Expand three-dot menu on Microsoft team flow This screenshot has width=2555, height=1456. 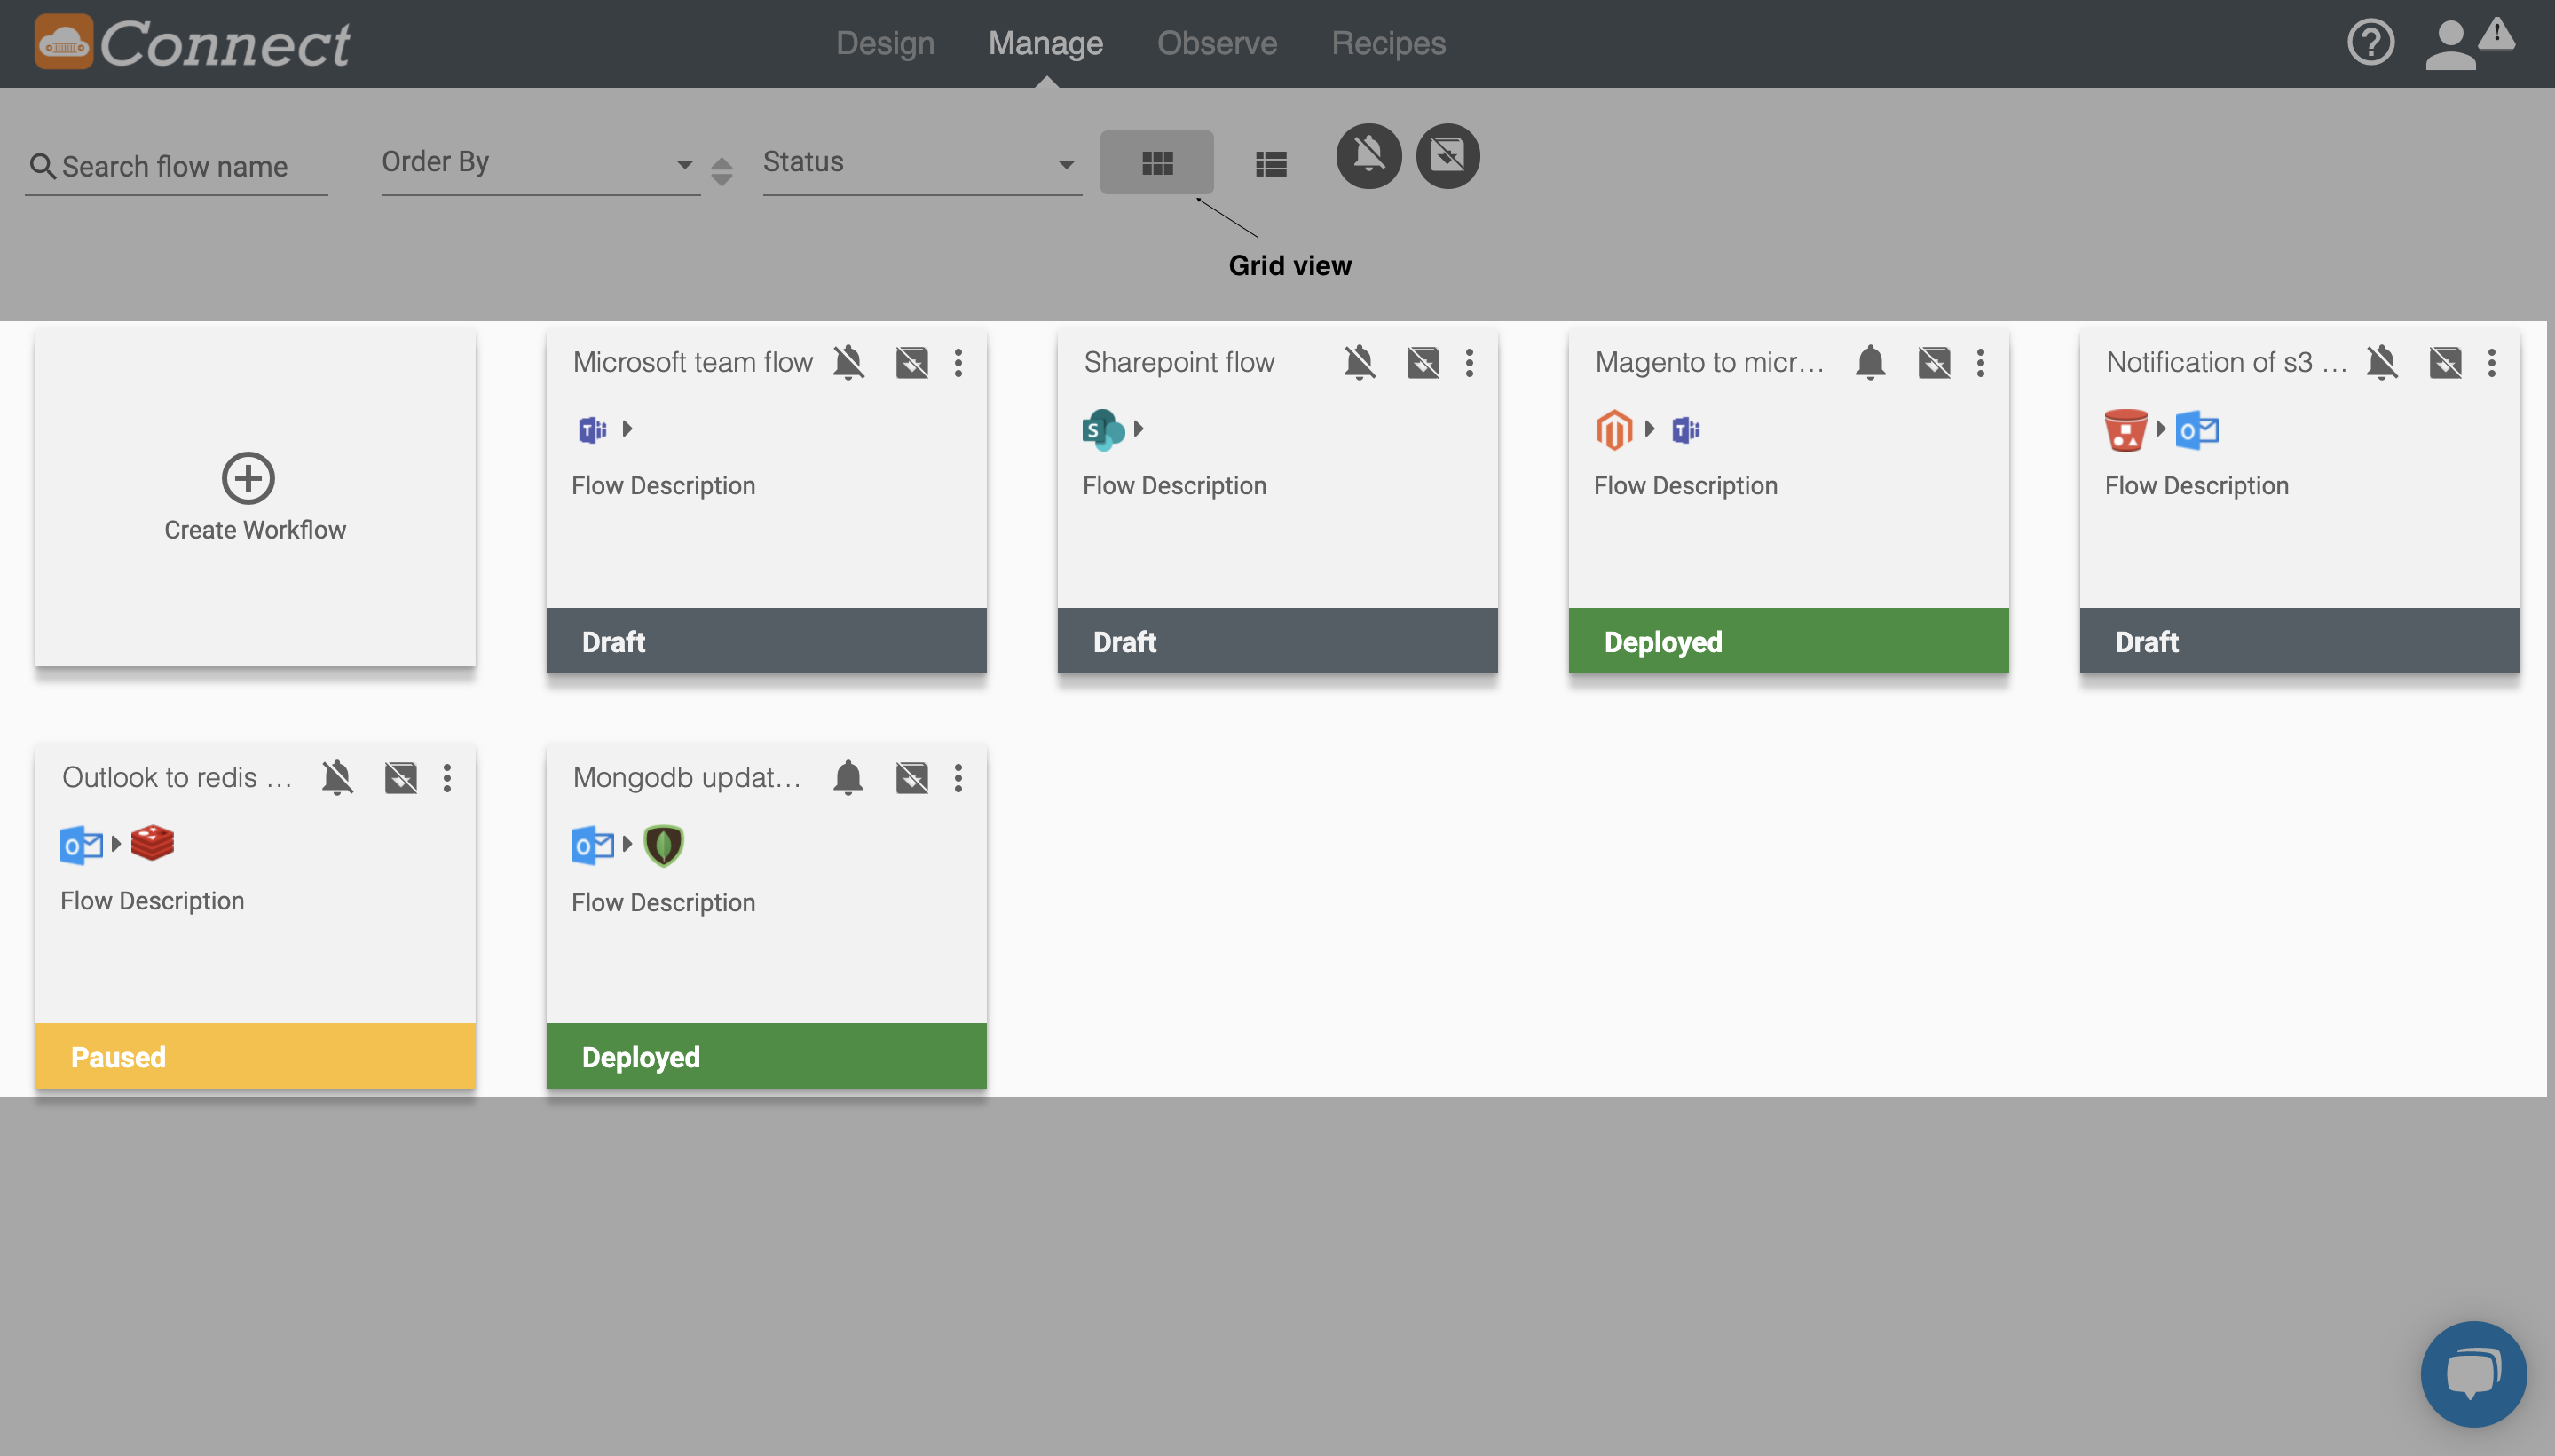pos(958,361)
